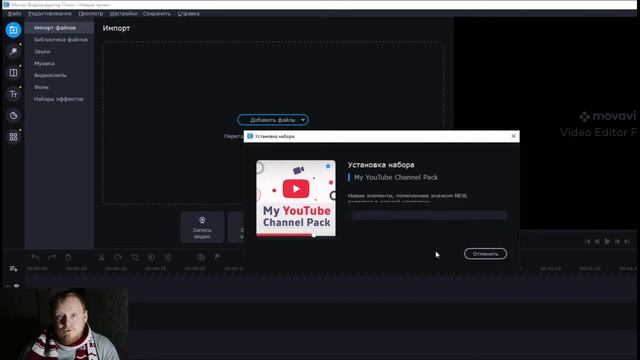
Task: Open the Справка menu
Action: coord(189,13)
